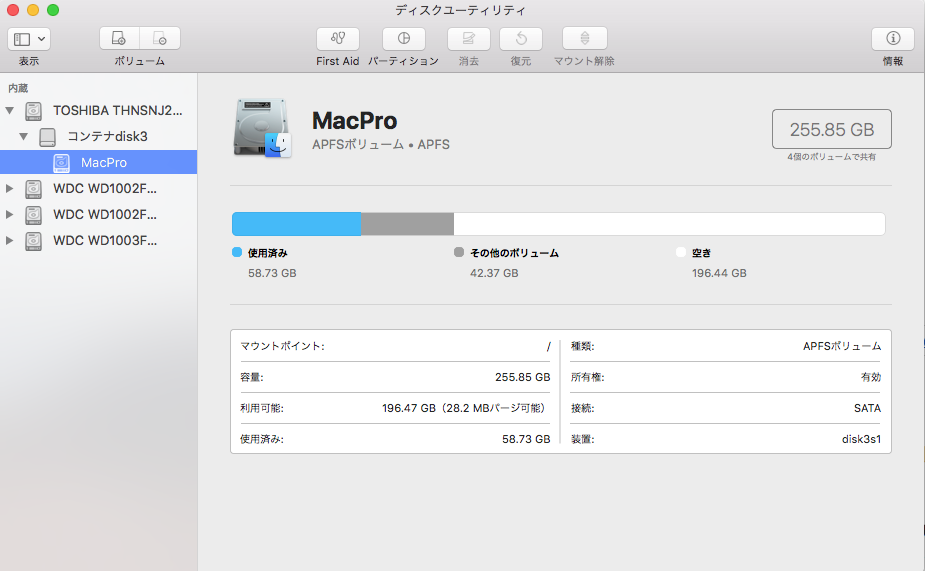The image size is (925, 571).
Task: Select the MacPro volume in sidebar
Action: point(104,162)
